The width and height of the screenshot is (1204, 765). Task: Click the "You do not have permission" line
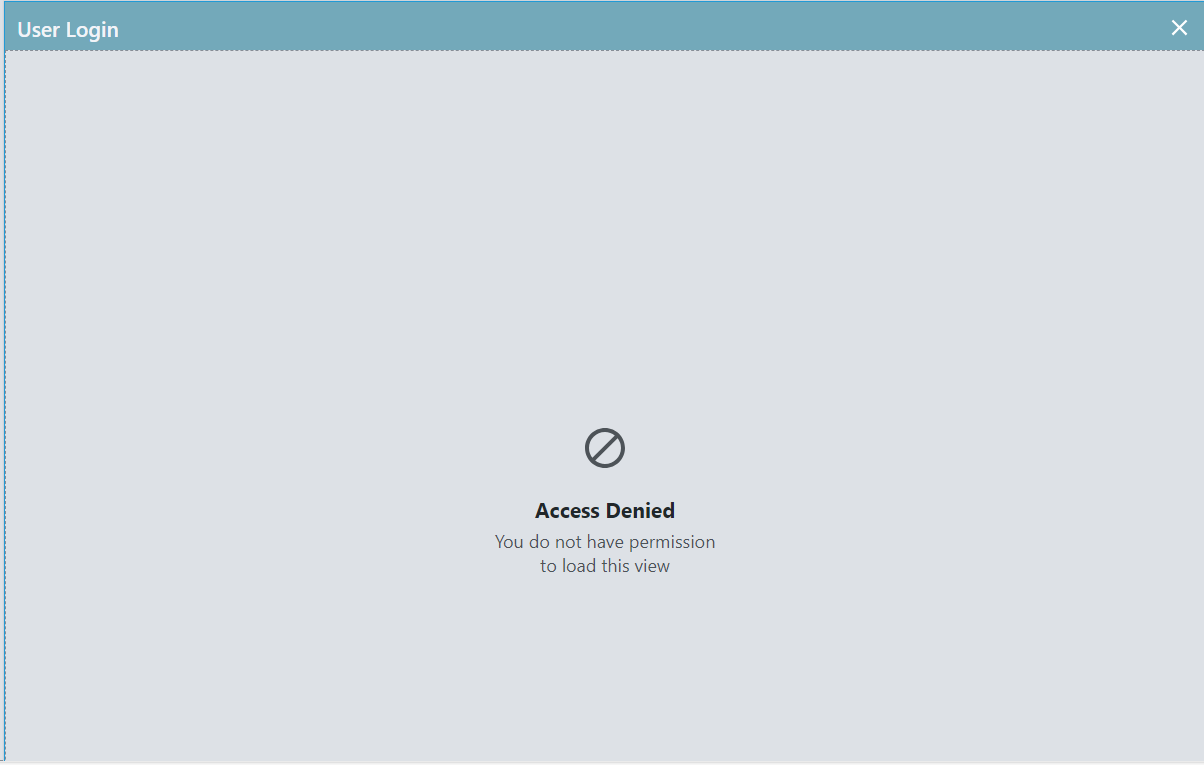click(605, 542)
